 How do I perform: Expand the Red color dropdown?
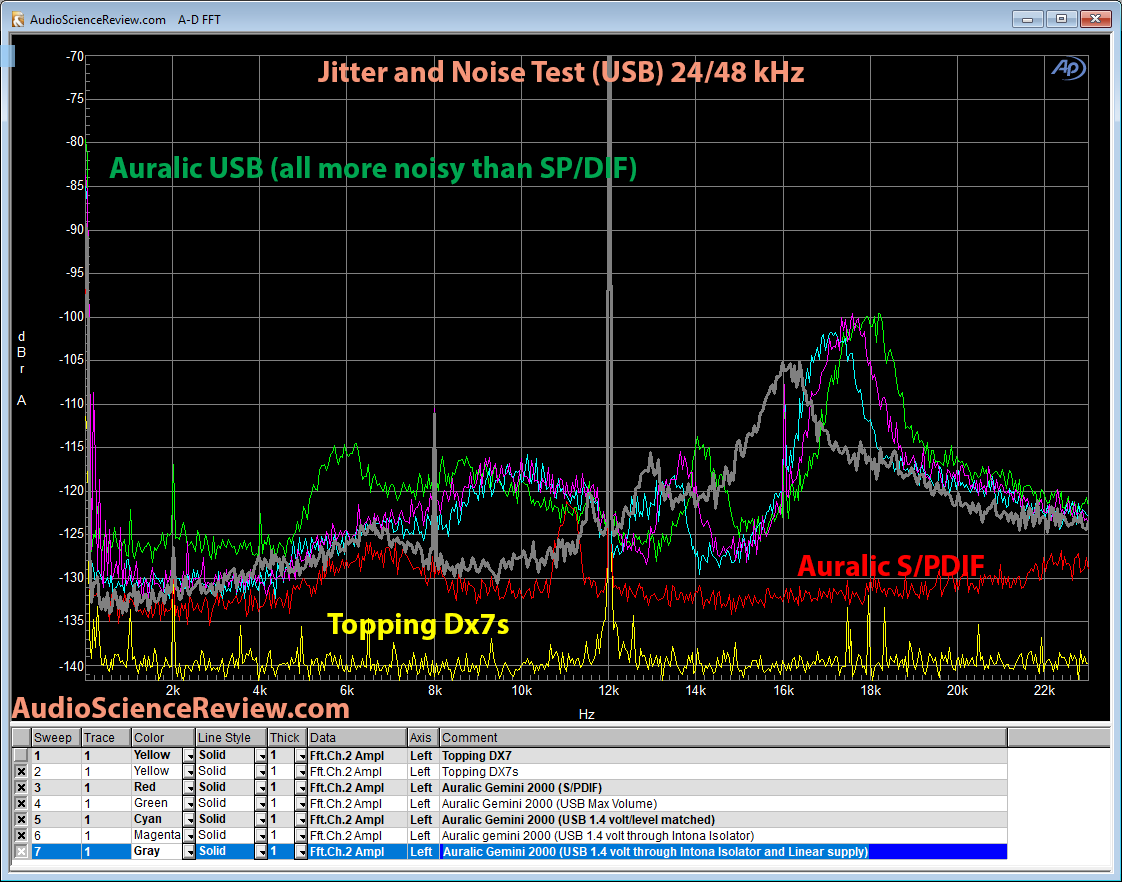(189, 788)
